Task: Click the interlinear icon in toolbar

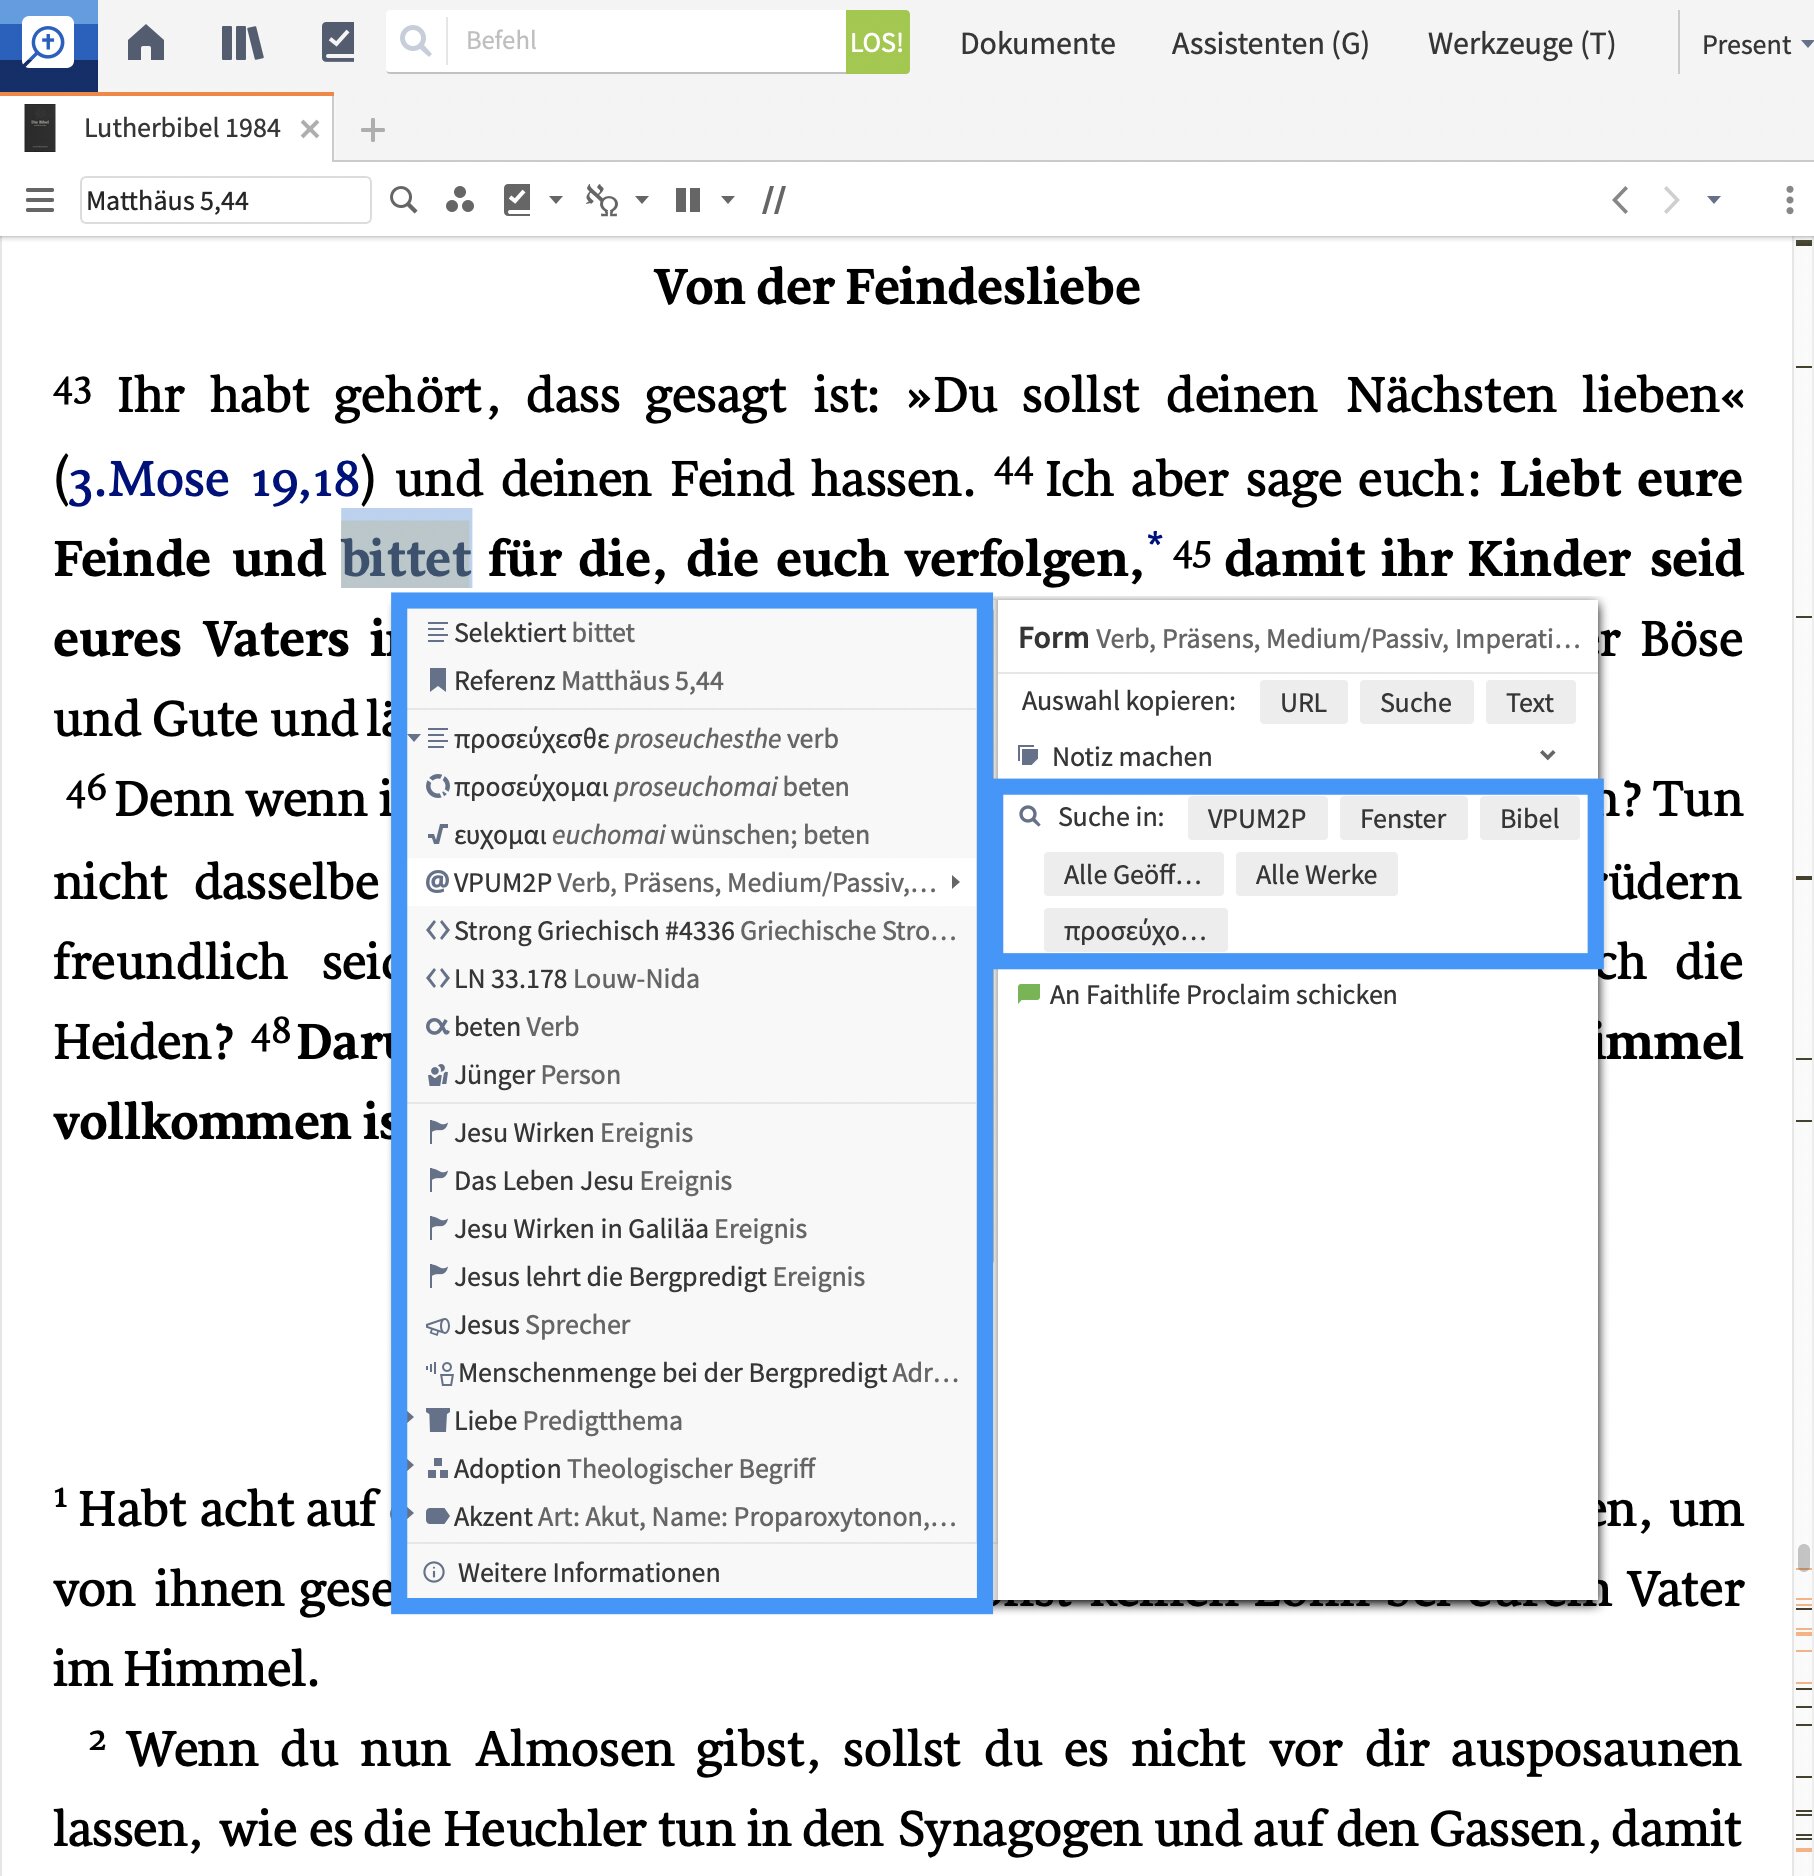Action: (602, 200)
